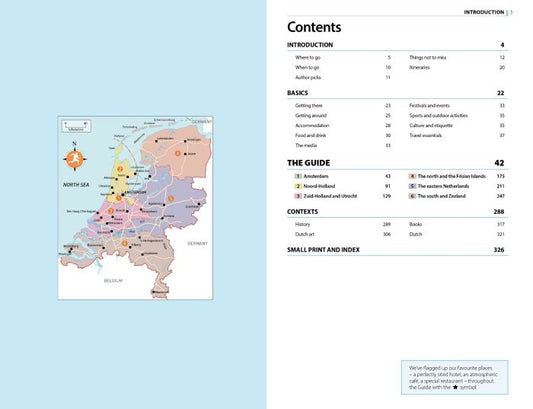This screenshot has height=409, width=533.
Task: Click the Contents page title
Action: 314,27
